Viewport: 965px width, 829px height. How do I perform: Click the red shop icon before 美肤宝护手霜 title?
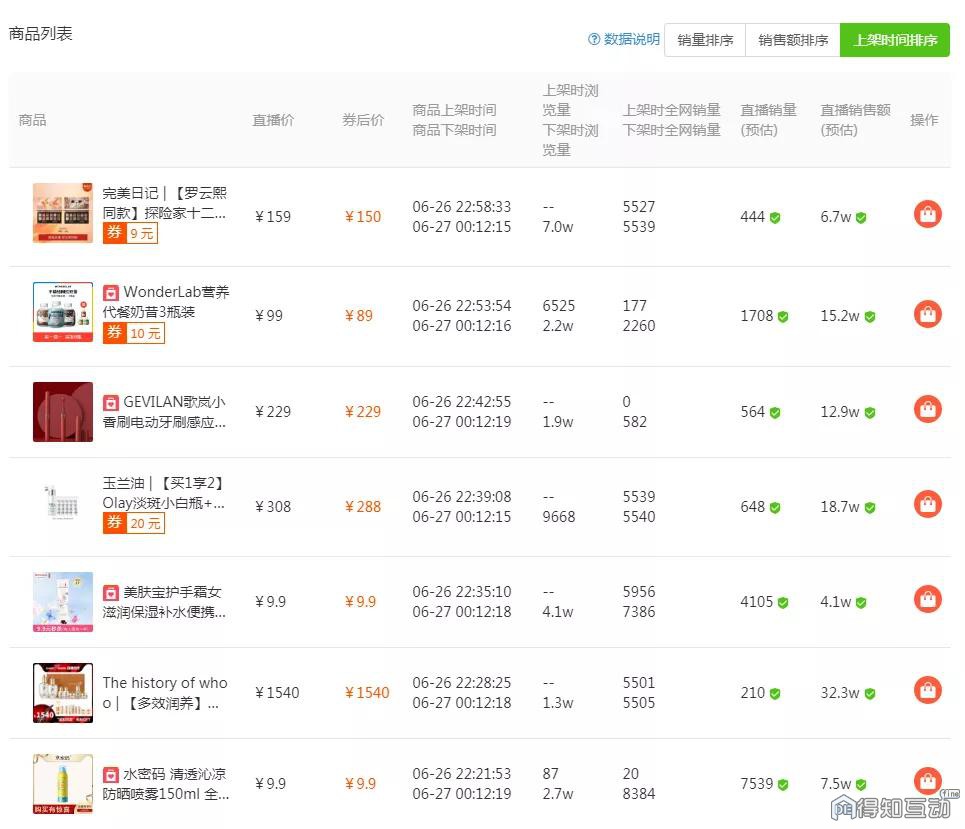click(110, 593)
